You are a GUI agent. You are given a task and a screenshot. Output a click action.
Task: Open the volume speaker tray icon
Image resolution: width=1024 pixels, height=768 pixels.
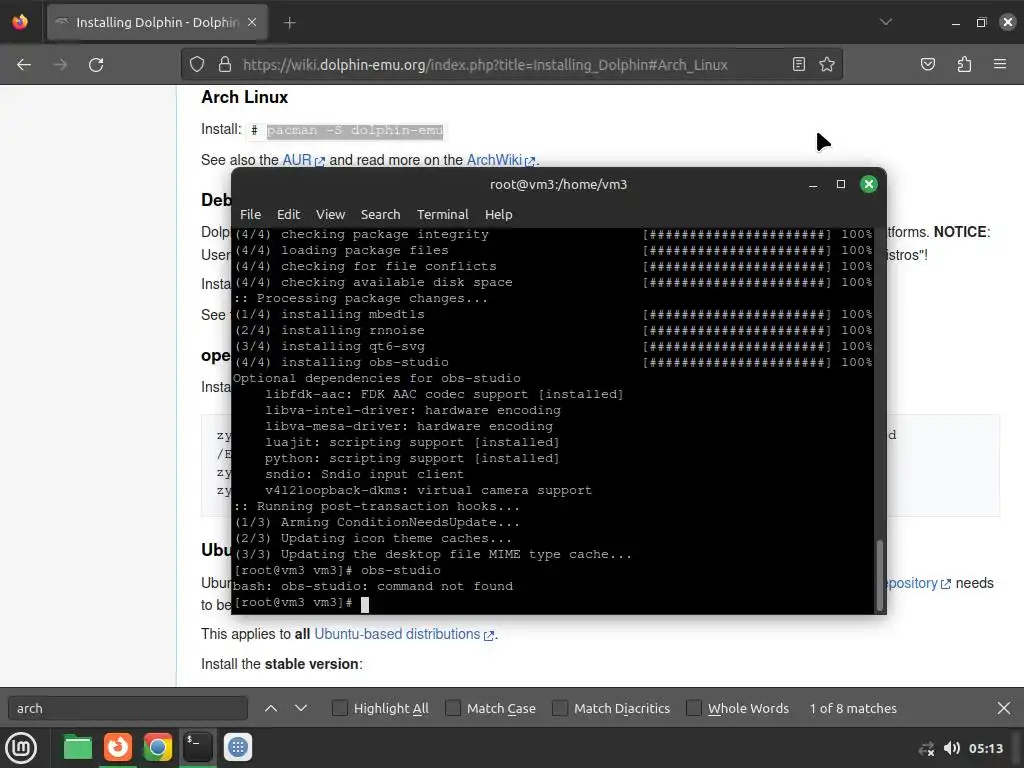point(952,748)
